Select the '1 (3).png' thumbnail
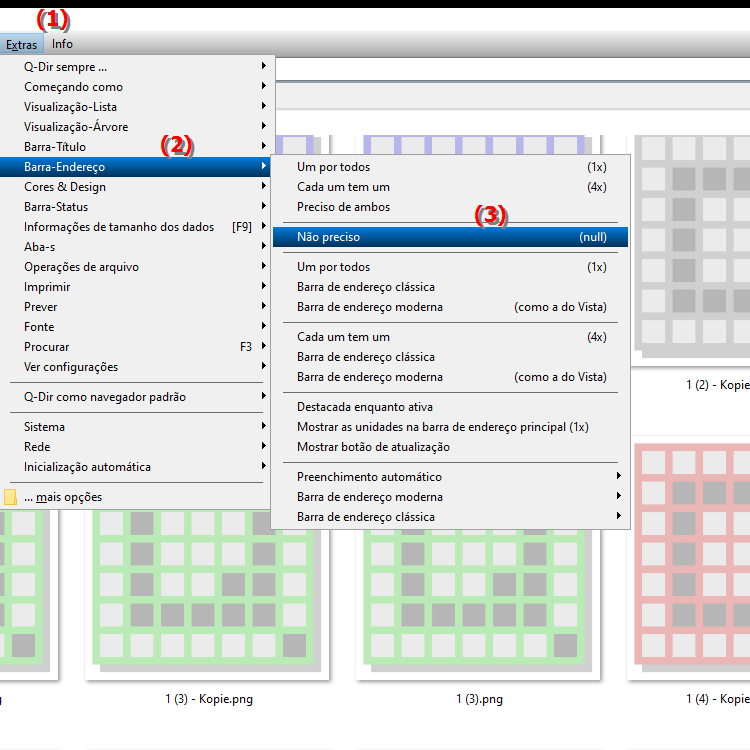 pyautogui.click(x=477, y=603)
